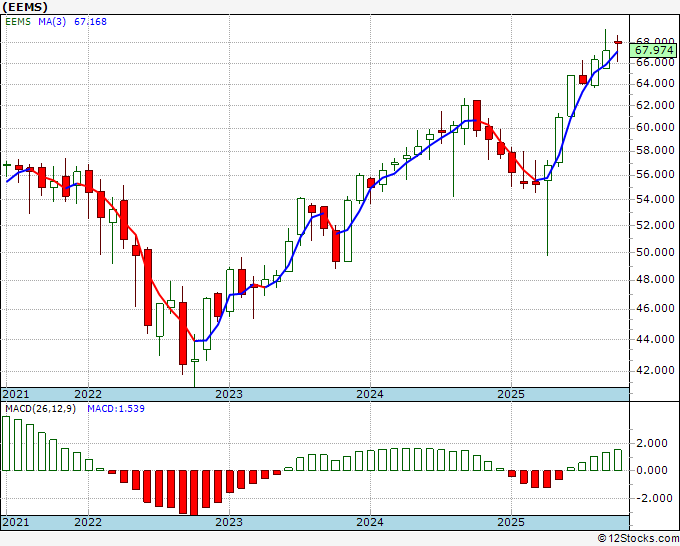Image resolution: width=680 pixels, height=546 pixels.
Task: Click 2023 on the MACD timeline
Action: pyautogui.click(x=229, y=522)
